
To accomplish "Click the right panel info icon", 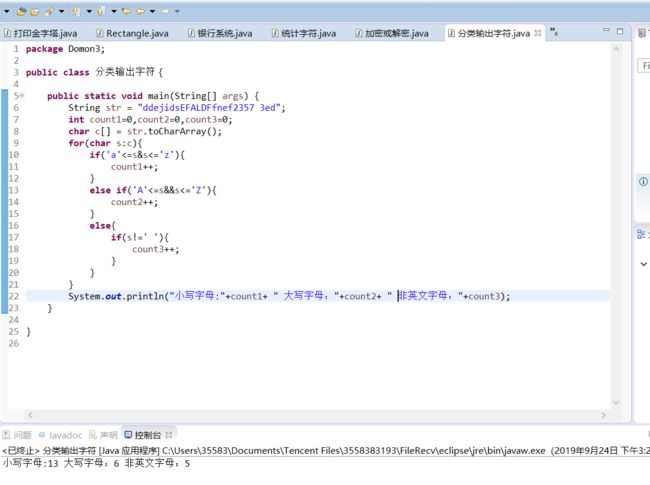I will (643, 182).
